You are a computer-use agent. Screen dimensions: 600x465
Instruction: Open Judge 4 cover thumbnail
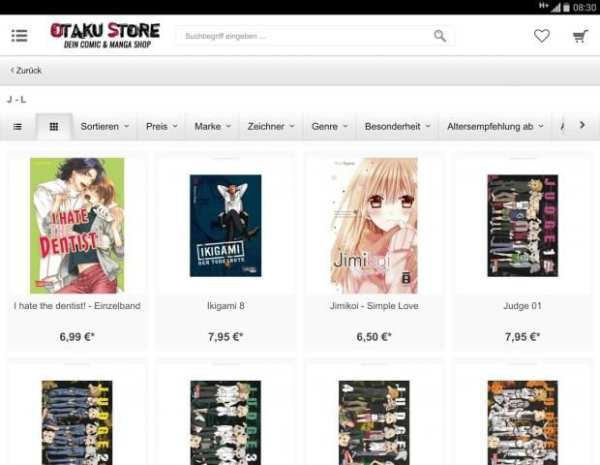[374, 423]
